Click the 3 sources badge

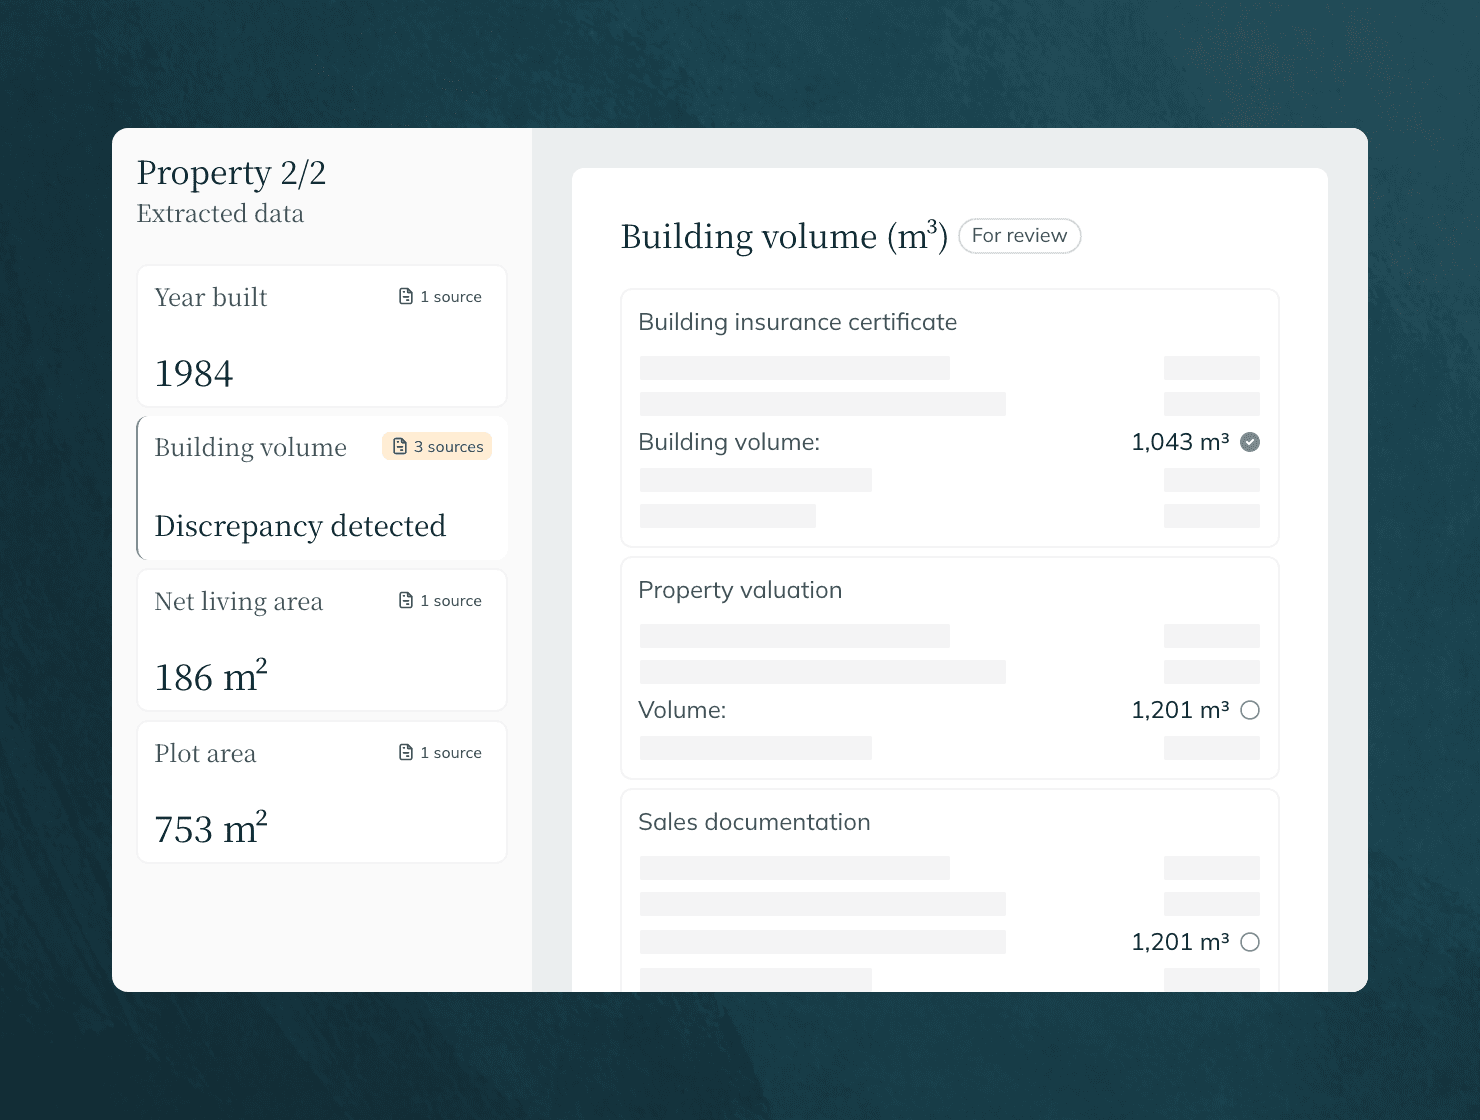click(x=437, y=447)
